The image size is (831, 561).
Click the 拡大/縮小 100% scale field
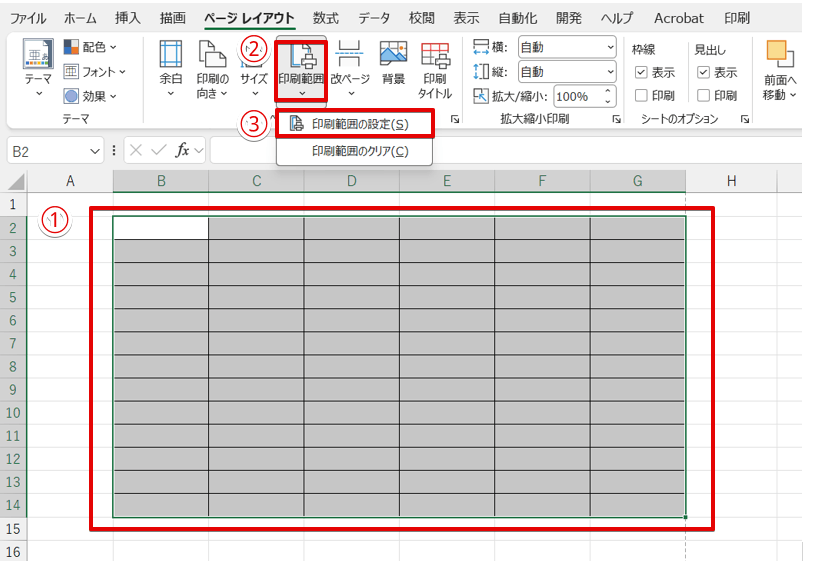click(x=577, y=96)
